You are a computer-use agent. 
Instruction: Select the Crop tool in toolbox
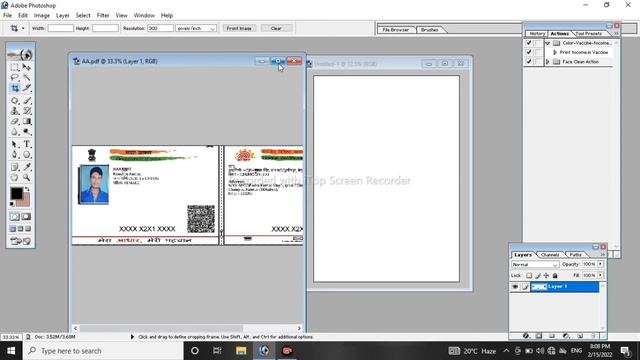click(15, 88)
